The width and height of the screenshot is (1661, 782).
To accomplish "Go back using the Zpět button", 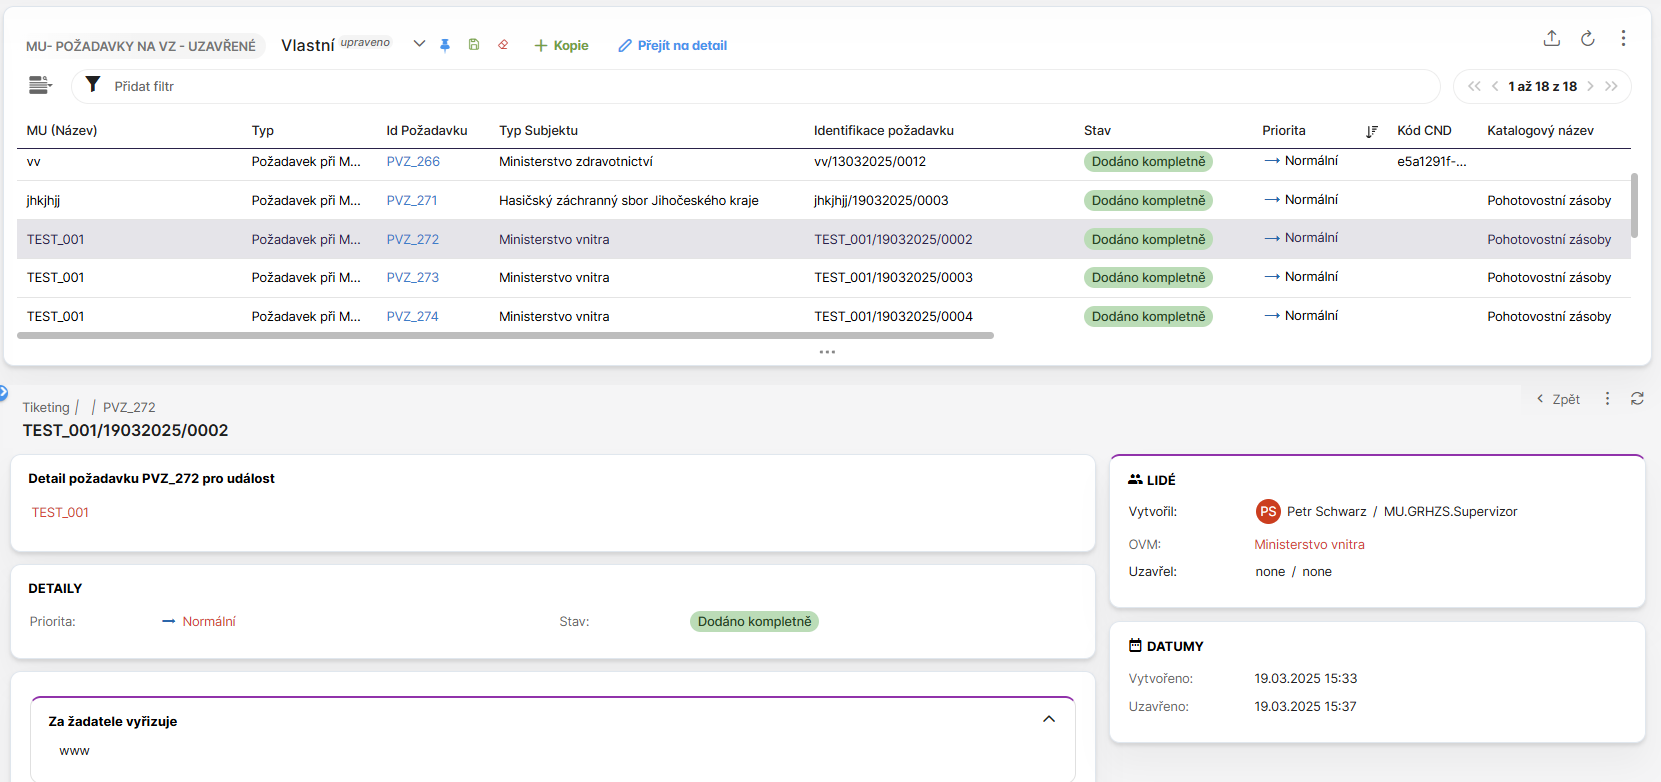I will tap(1558, 399).
